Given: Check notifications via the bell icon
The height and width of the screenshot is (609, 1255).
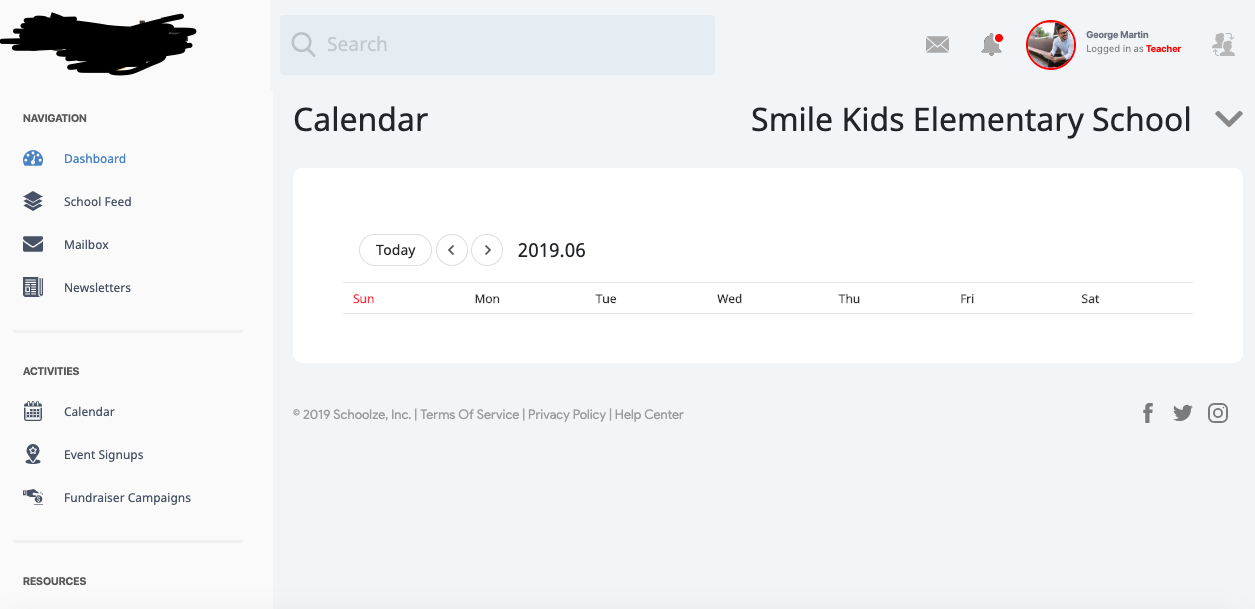Looking at the screenshot, I should (989, 44).
